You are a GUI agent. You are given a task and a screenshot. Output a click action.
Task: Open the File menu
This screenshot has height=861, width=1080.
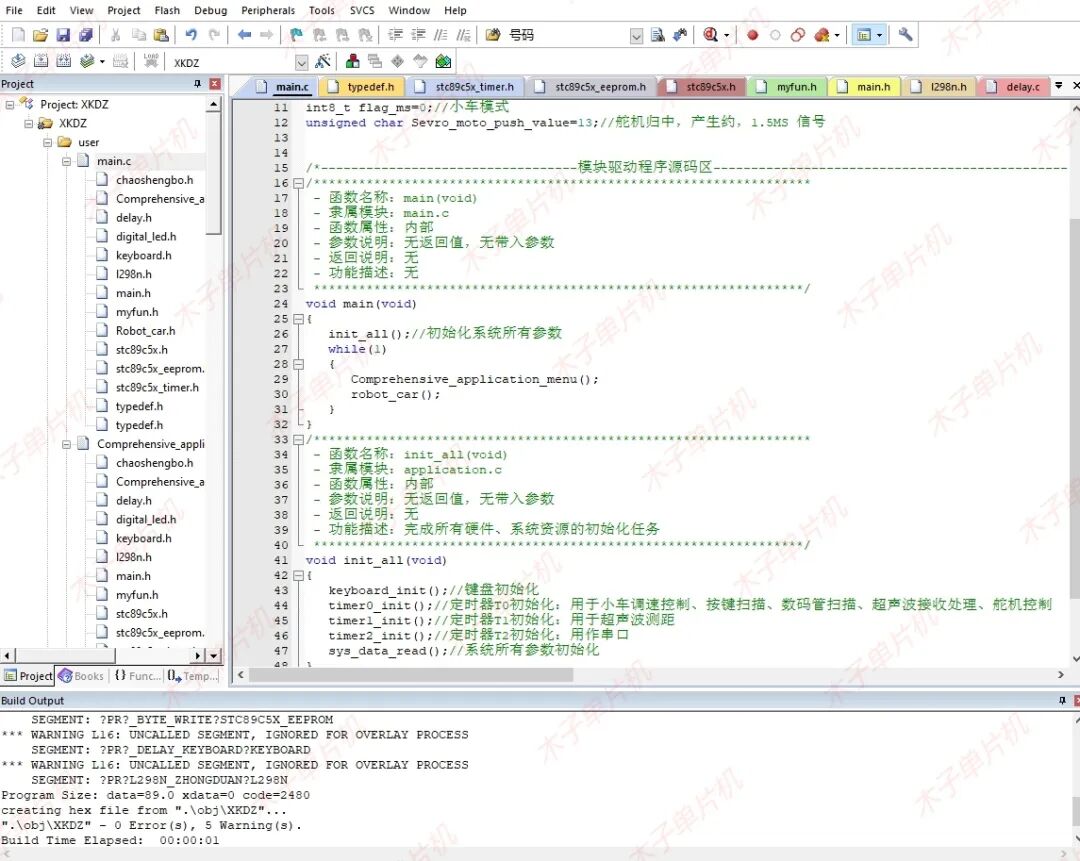coord(14,10)
